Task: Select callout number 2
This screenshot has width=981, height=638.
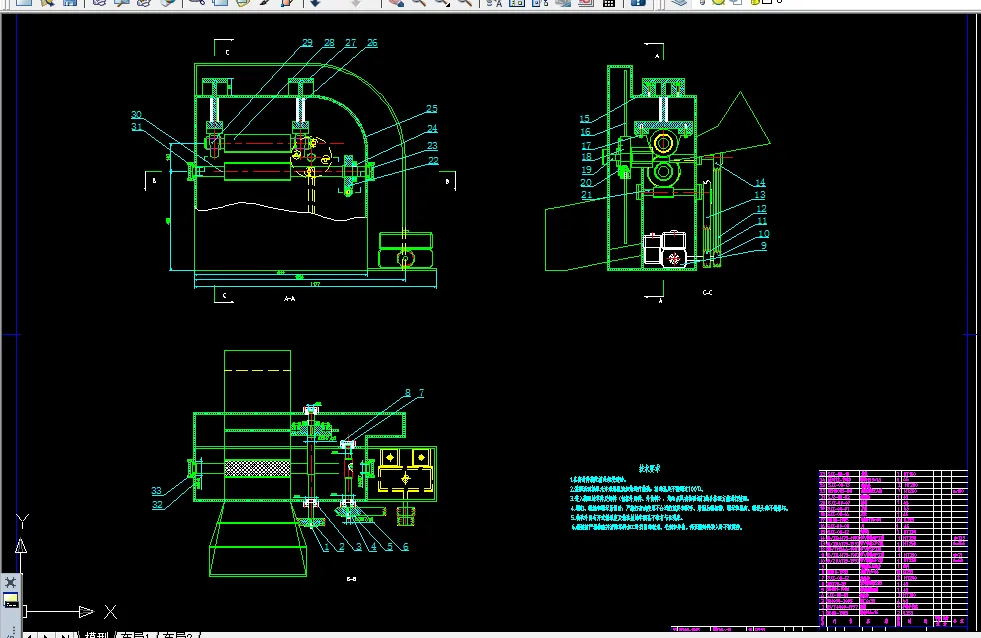Action: (x=342, y=547)
